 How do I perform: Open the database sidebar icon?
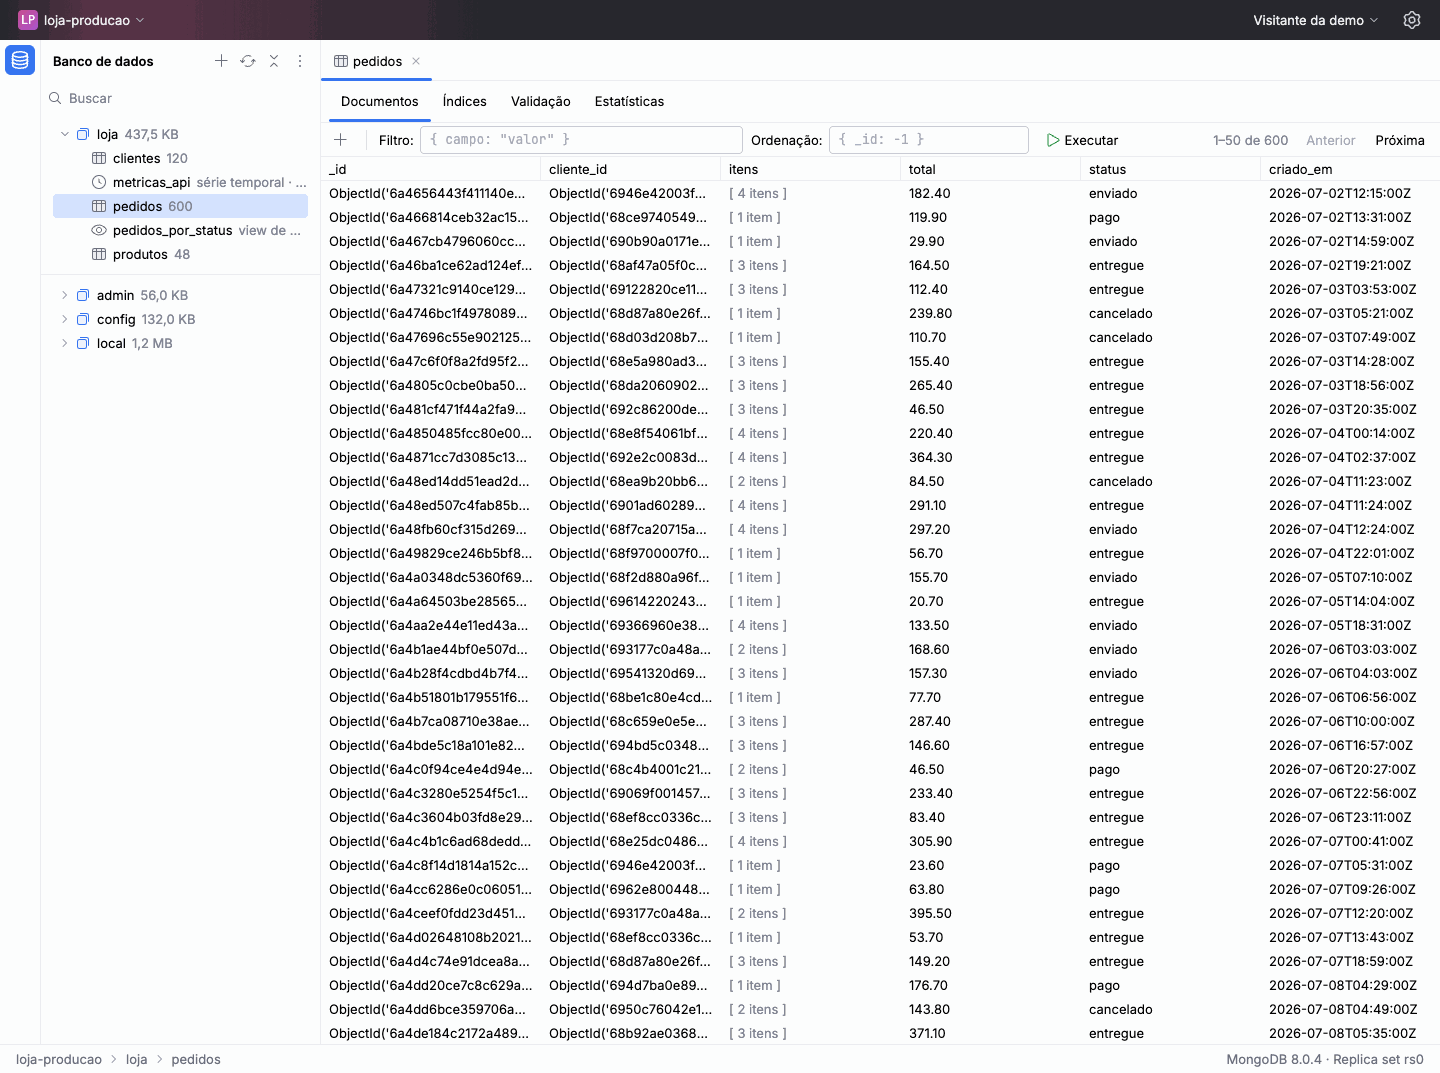coord(20,60)
